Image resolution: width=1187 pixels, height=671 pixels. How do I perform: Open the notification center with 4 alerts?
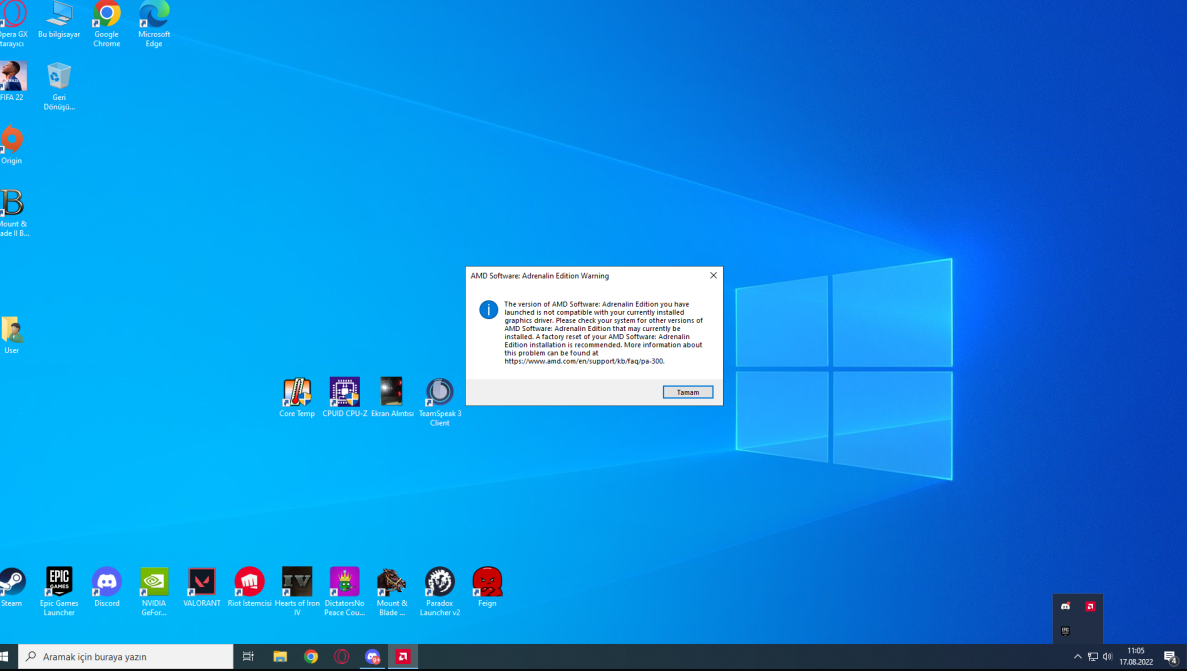click(1170, 657)
